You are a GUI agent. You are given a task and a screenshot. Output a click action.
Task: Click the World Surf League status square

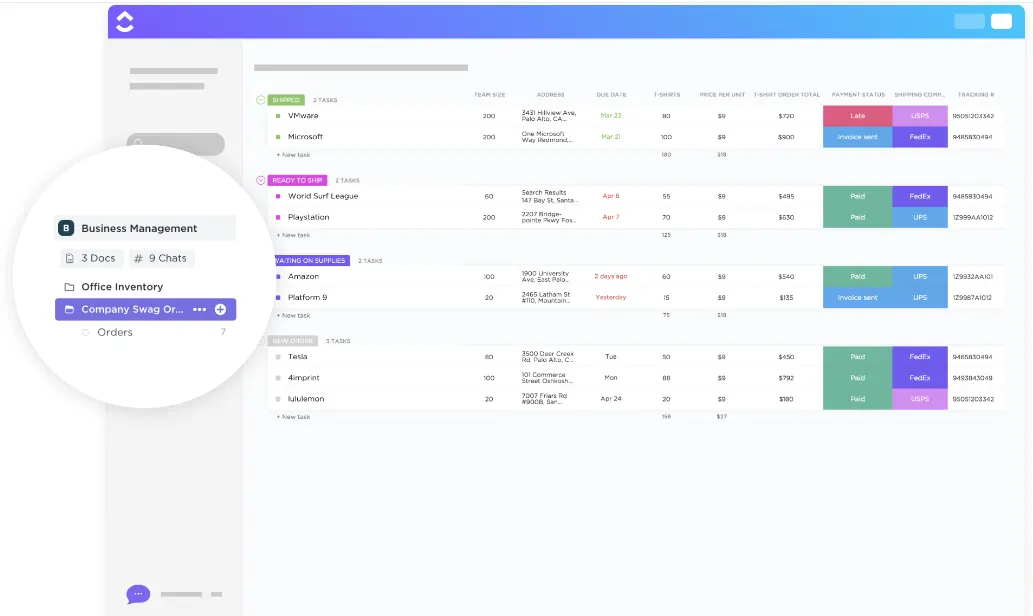(x=278, y=196)
